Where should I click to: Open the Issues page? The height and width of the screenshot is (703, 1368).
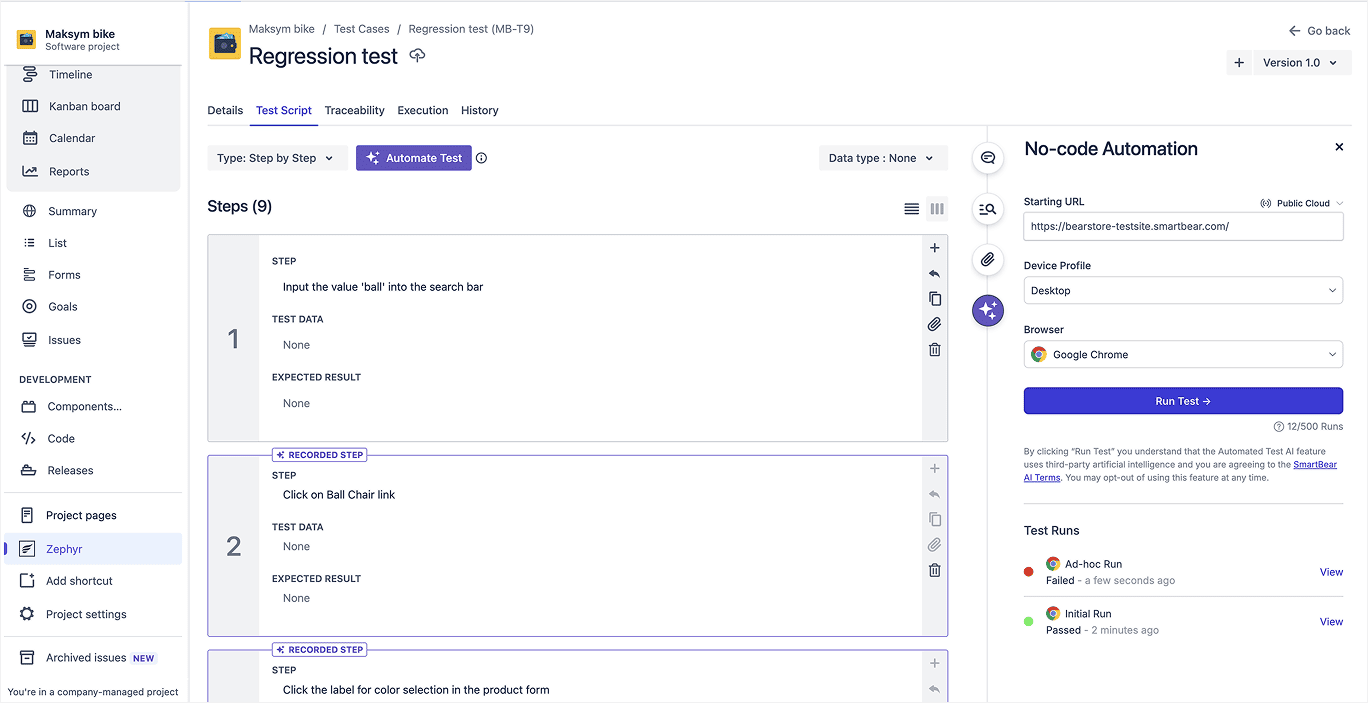[x=64, y=340]
